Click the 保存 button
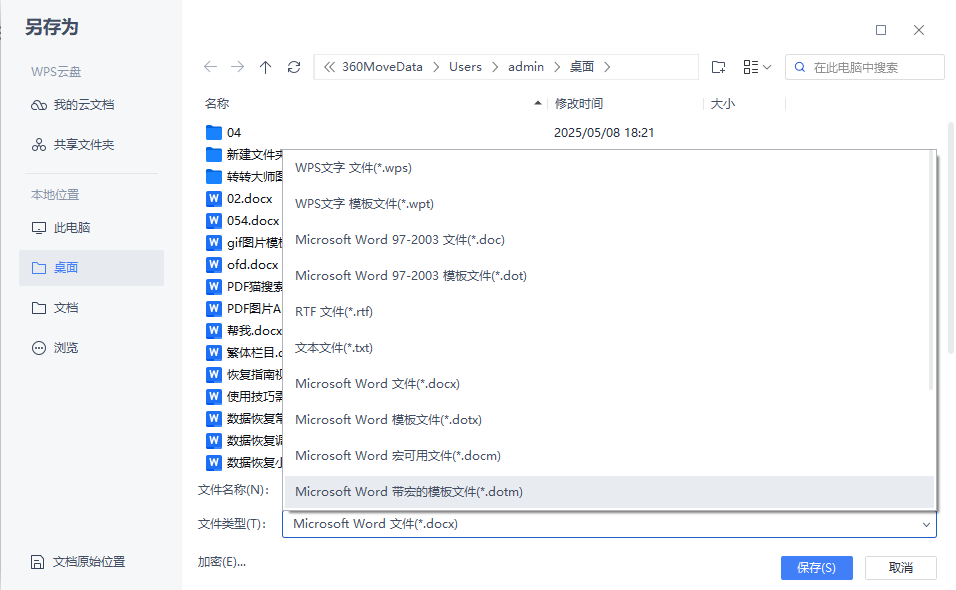 point(816,567)
